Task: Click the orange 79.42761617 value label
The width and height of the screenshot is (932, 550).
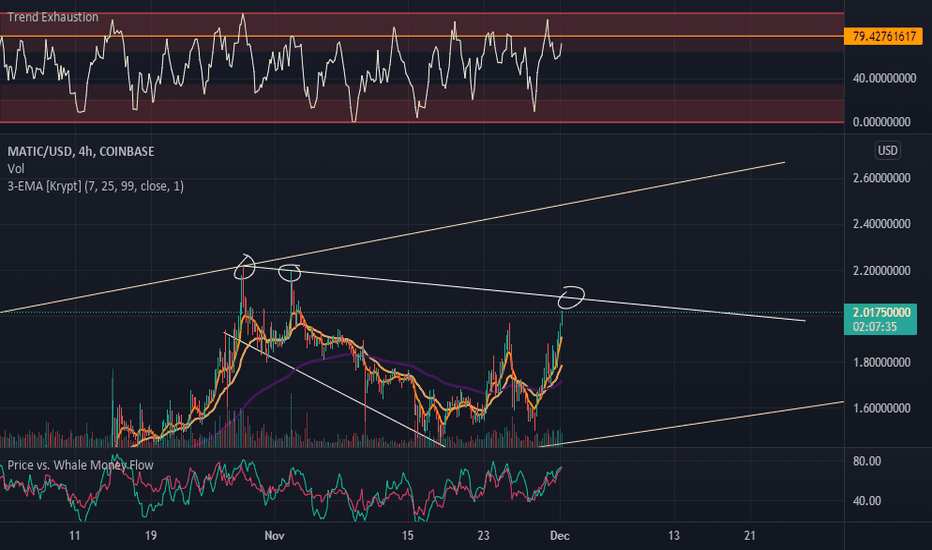Action: (883, 37)
